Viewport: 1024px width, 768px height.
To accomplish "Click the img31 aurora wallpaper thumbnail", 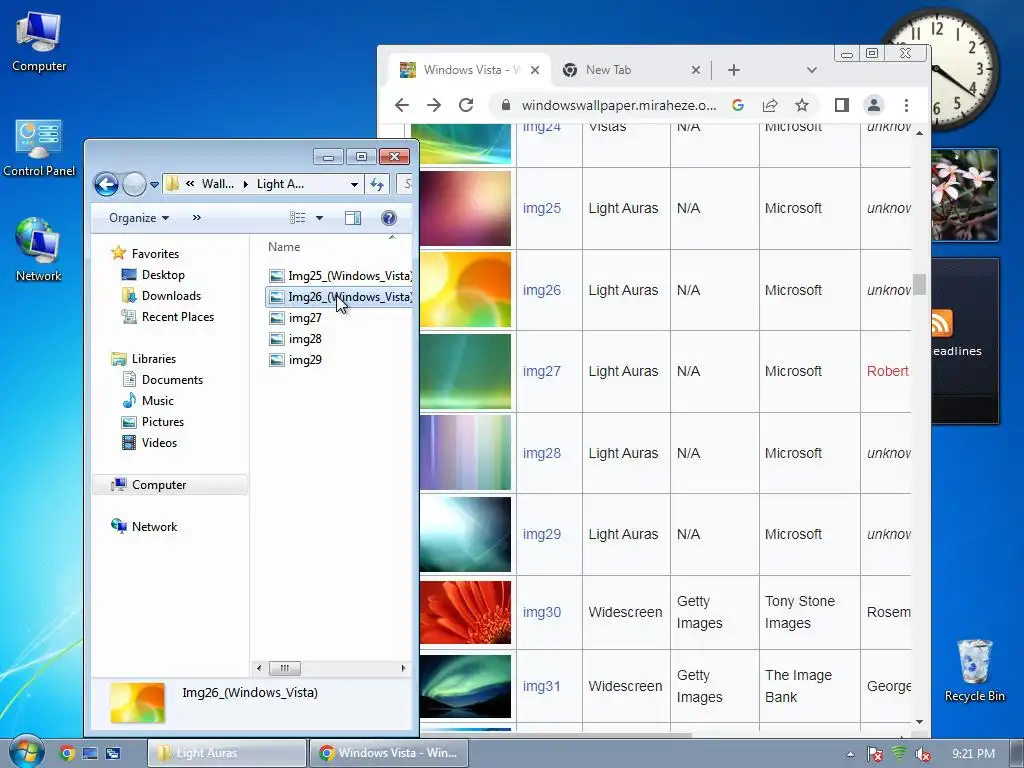I will 465,686.
